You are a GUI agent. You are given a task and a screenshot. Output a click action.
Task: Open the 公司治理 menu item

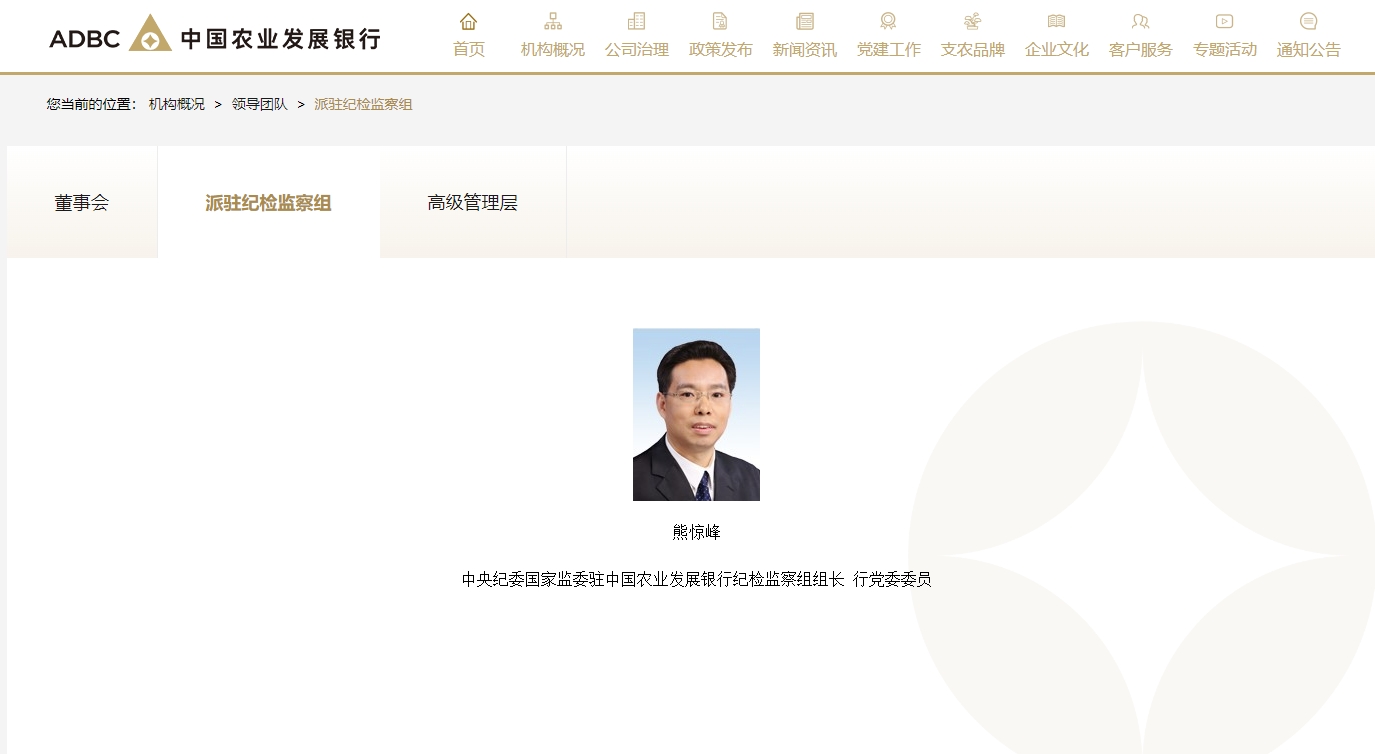637,49
